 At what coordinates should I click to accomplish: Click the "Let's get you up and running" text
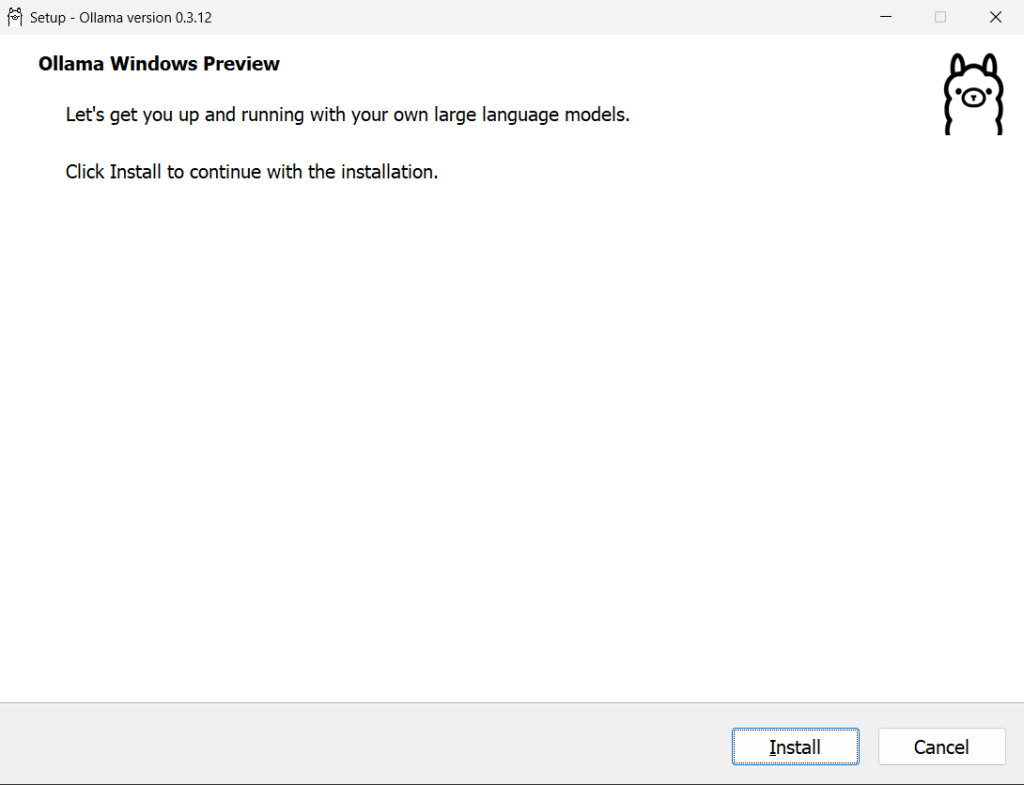pyautogui.click(x=200, y=115)
